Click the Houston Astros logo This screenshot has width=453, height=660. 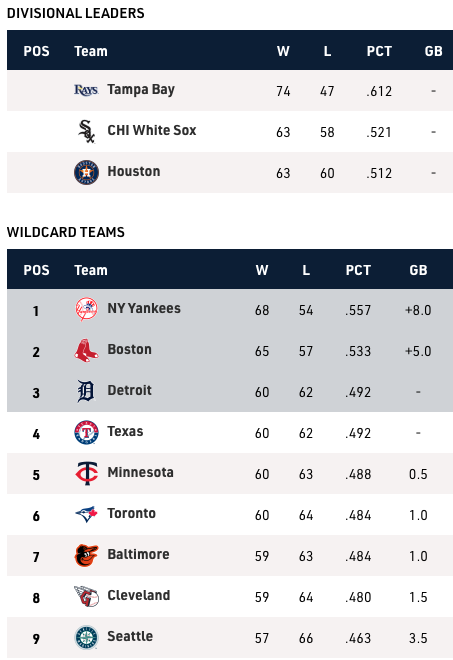pos(86,172)
